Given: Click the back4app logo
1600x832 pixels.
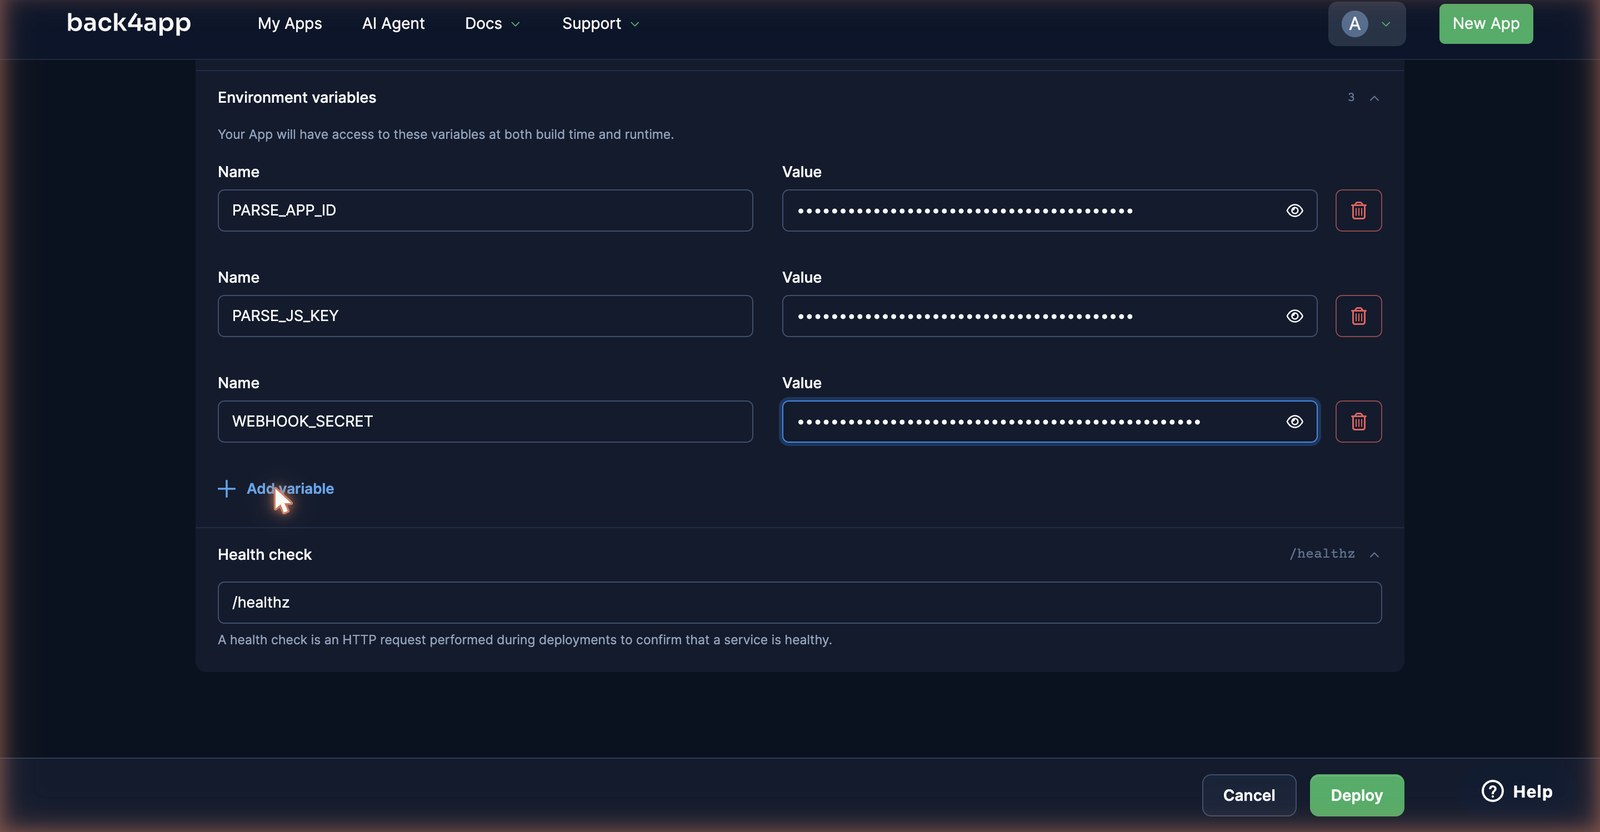Looking at the screenshot, I should coord(129,23).
